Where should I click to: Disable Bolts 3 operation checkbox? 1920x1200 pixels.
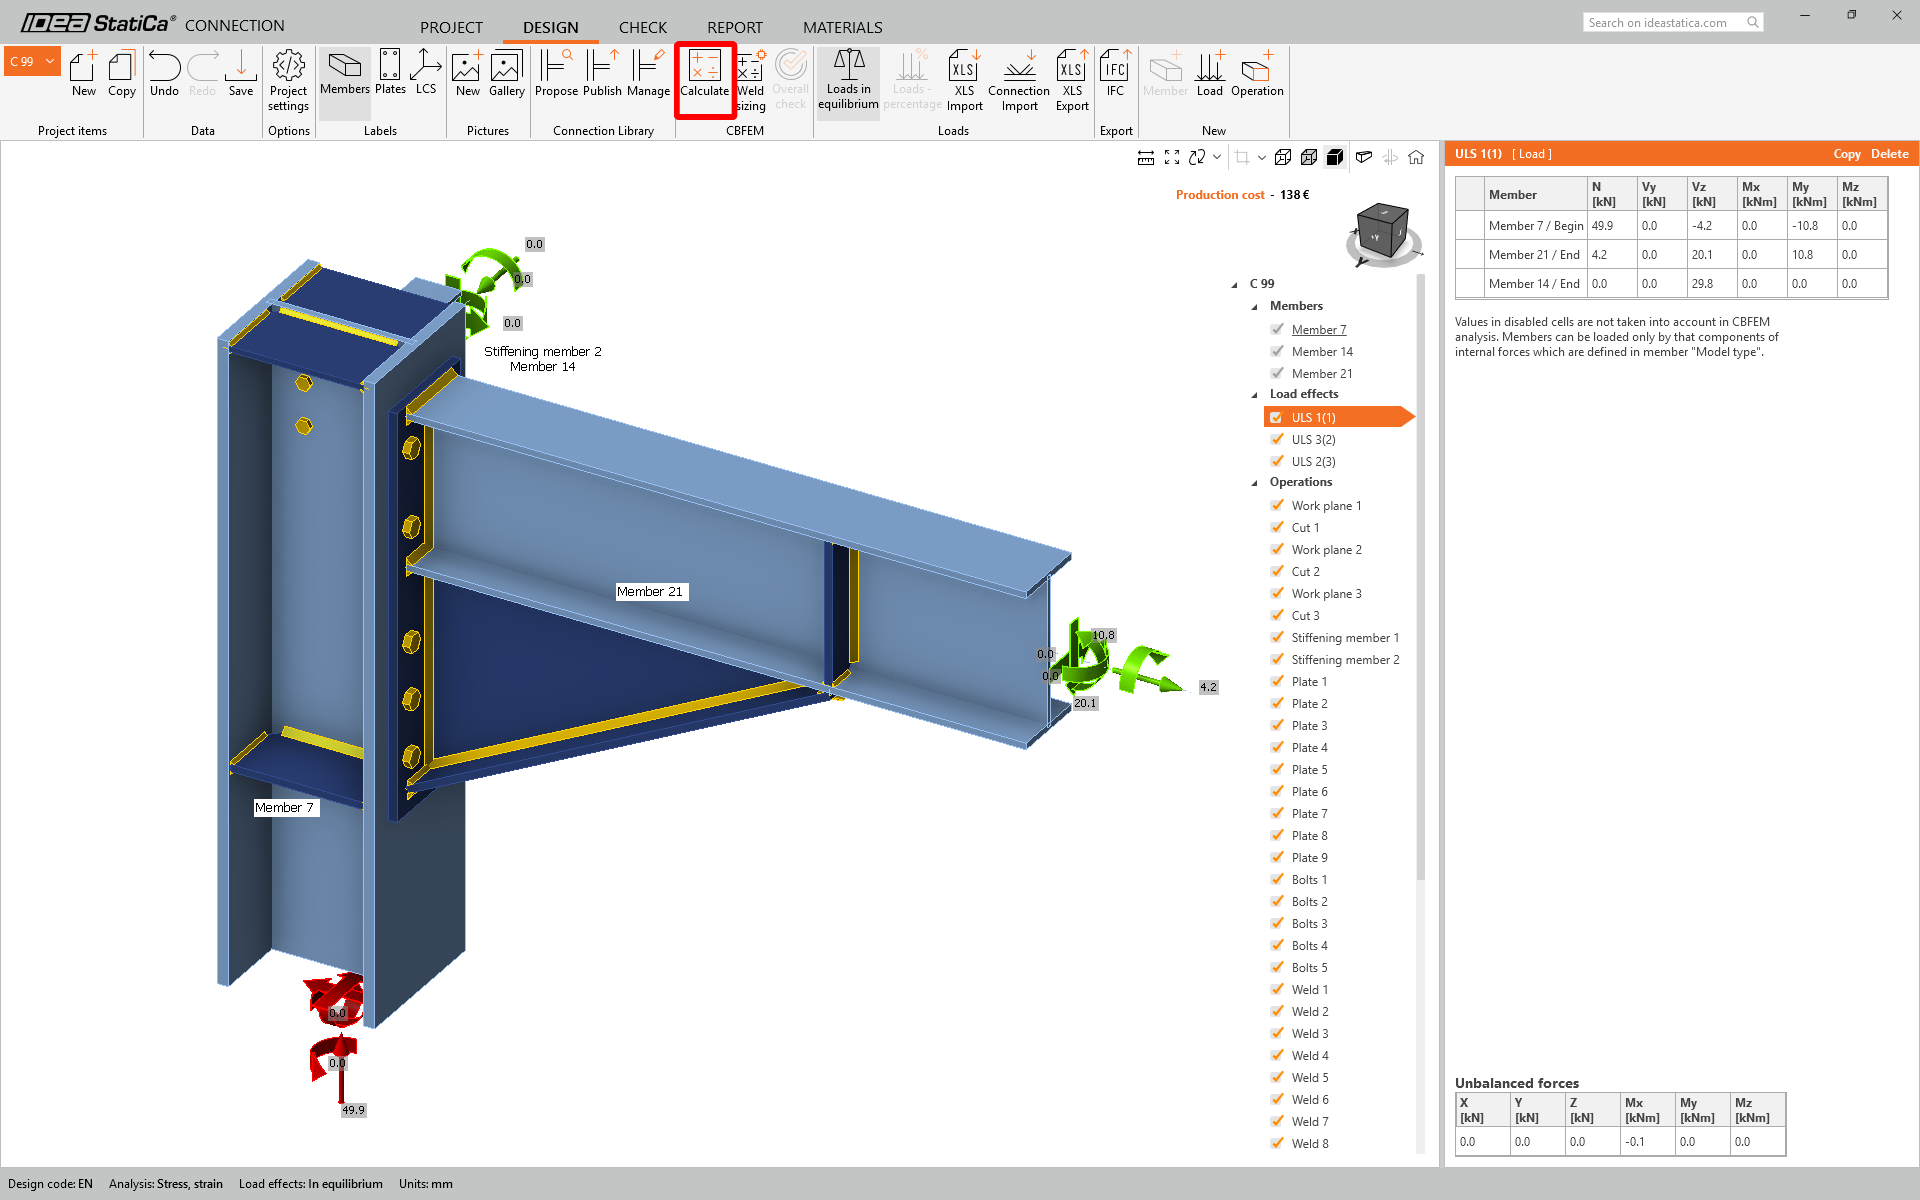1277,923
